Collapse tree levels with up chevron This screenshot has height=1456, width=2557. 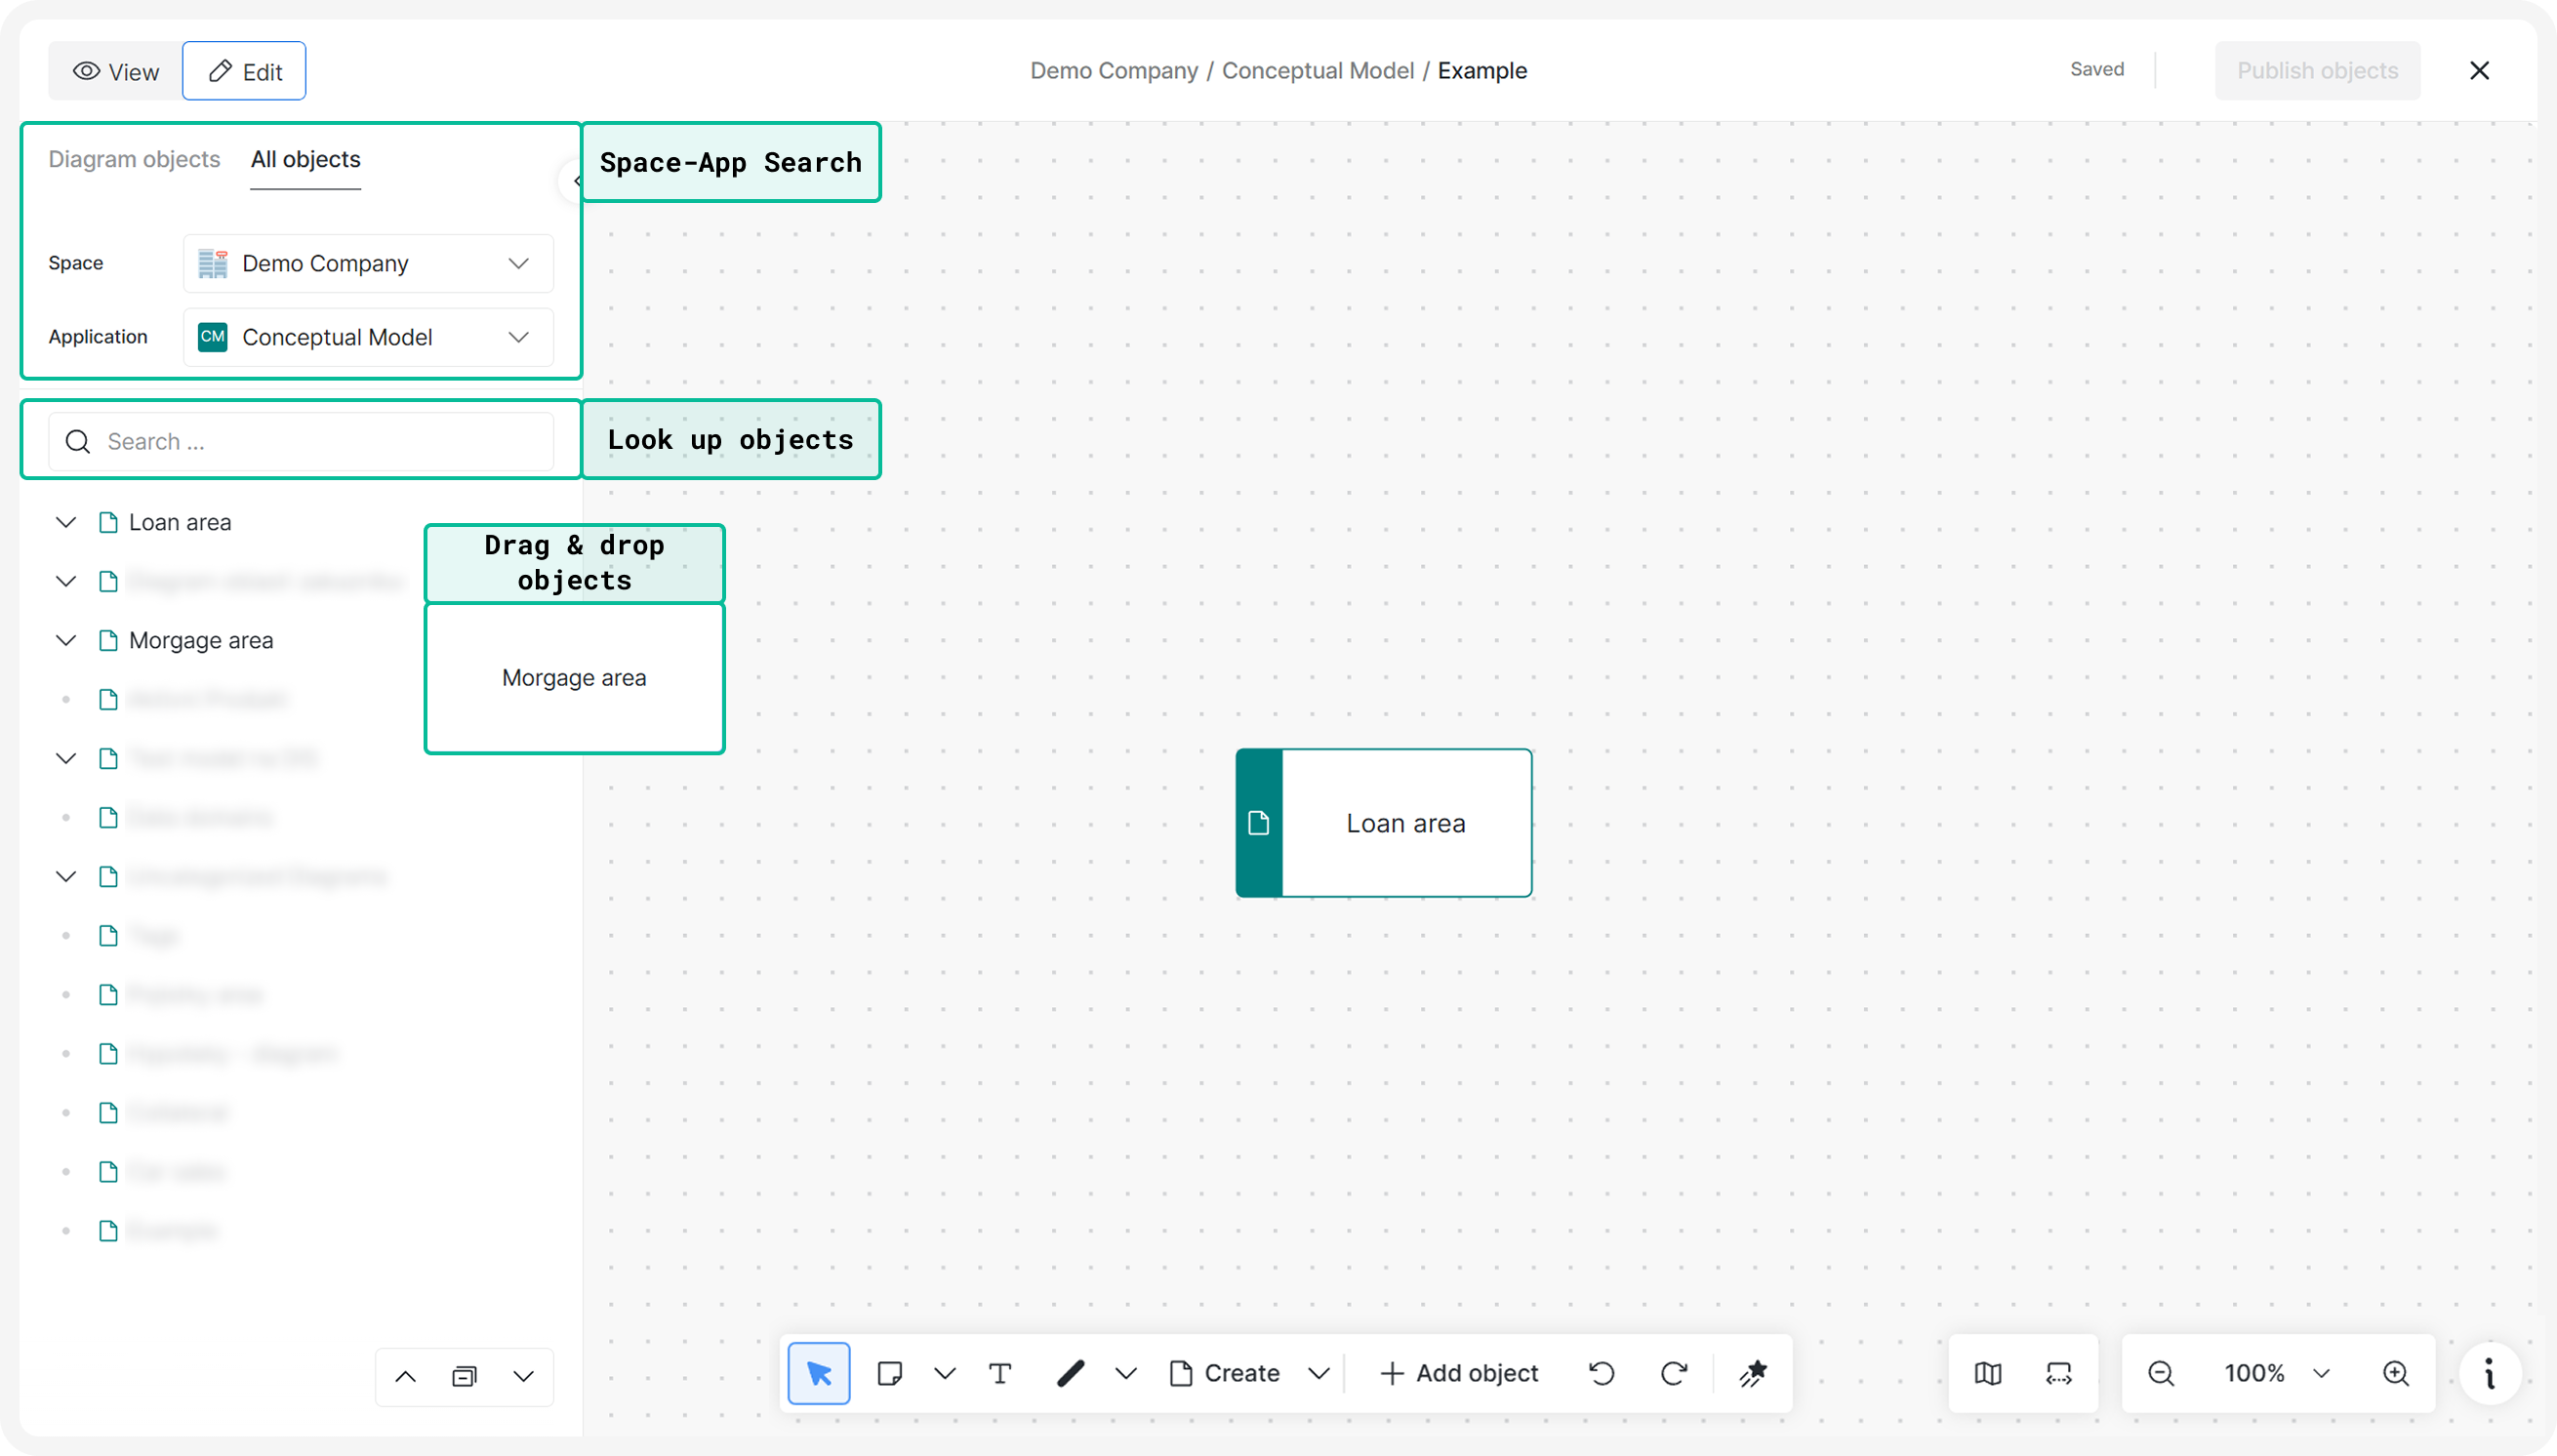click(405, 1377)
